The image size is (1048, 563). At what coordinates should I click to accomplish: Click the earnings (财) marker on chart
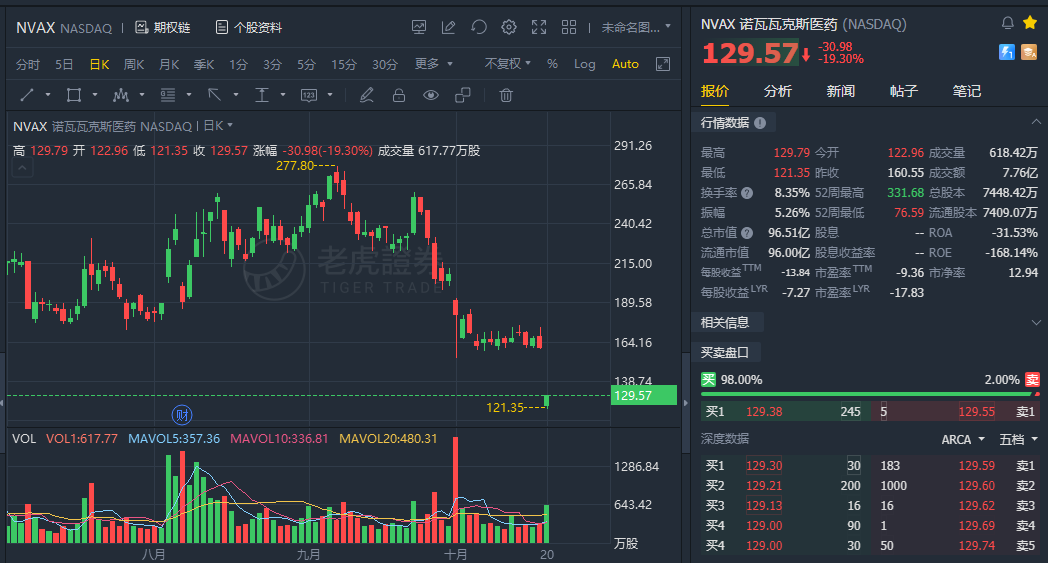tap(182, 415)
